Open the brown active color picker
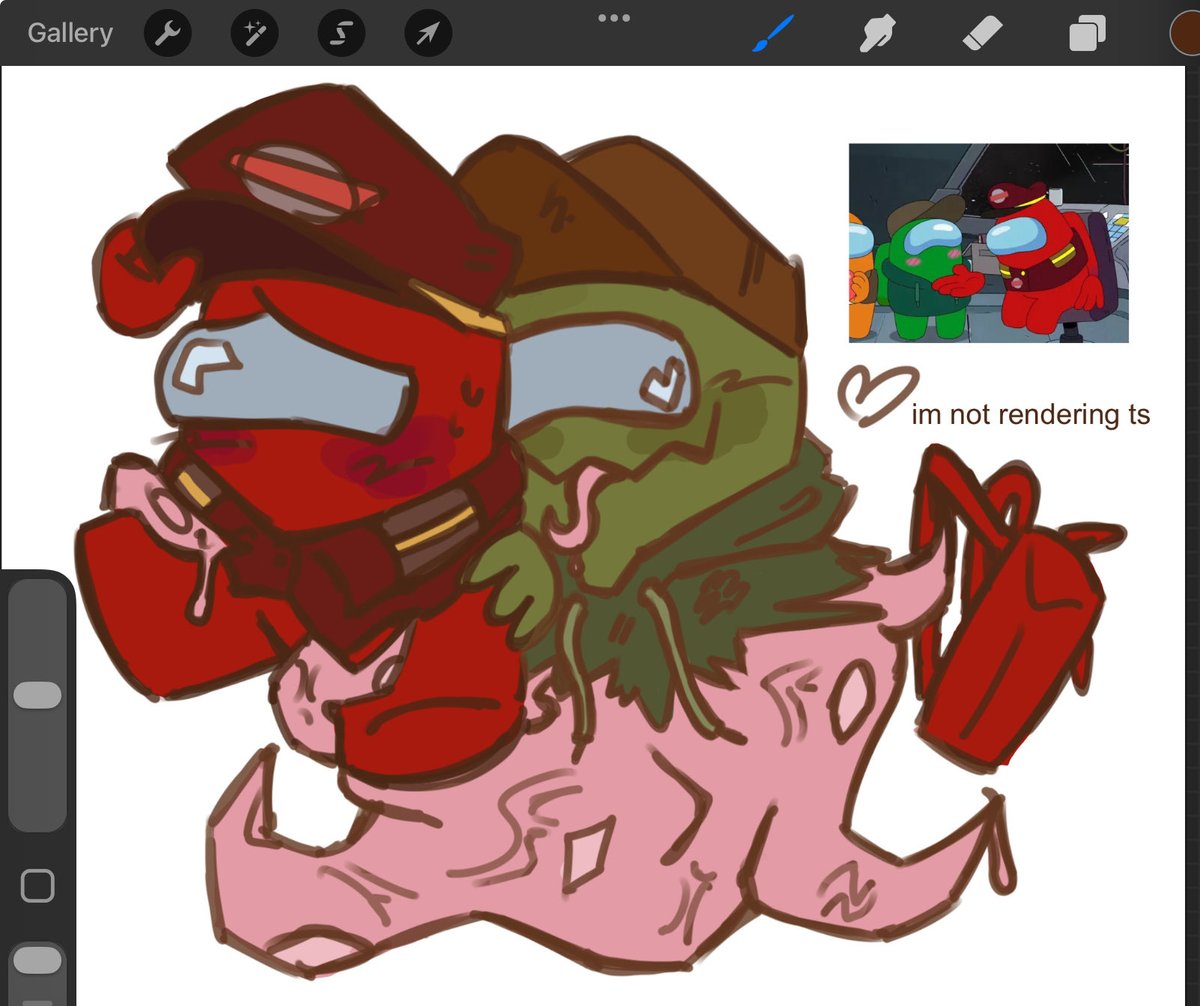The image size is (1200, 1006). 1187,34
